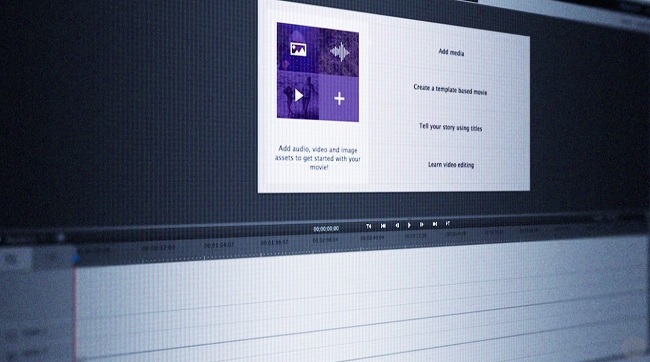
Task: Click the video play icon tile
Action: [298, 95]
